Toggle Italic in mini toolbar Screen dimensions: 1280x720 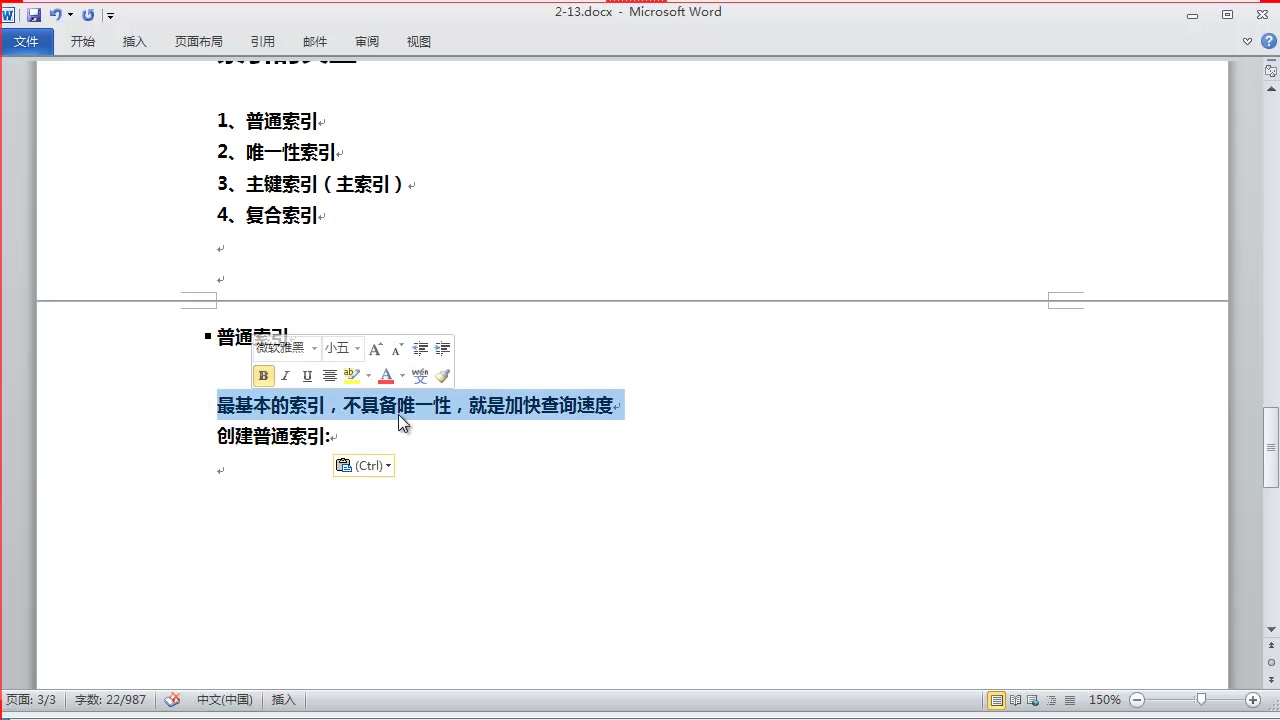[285, 376]
